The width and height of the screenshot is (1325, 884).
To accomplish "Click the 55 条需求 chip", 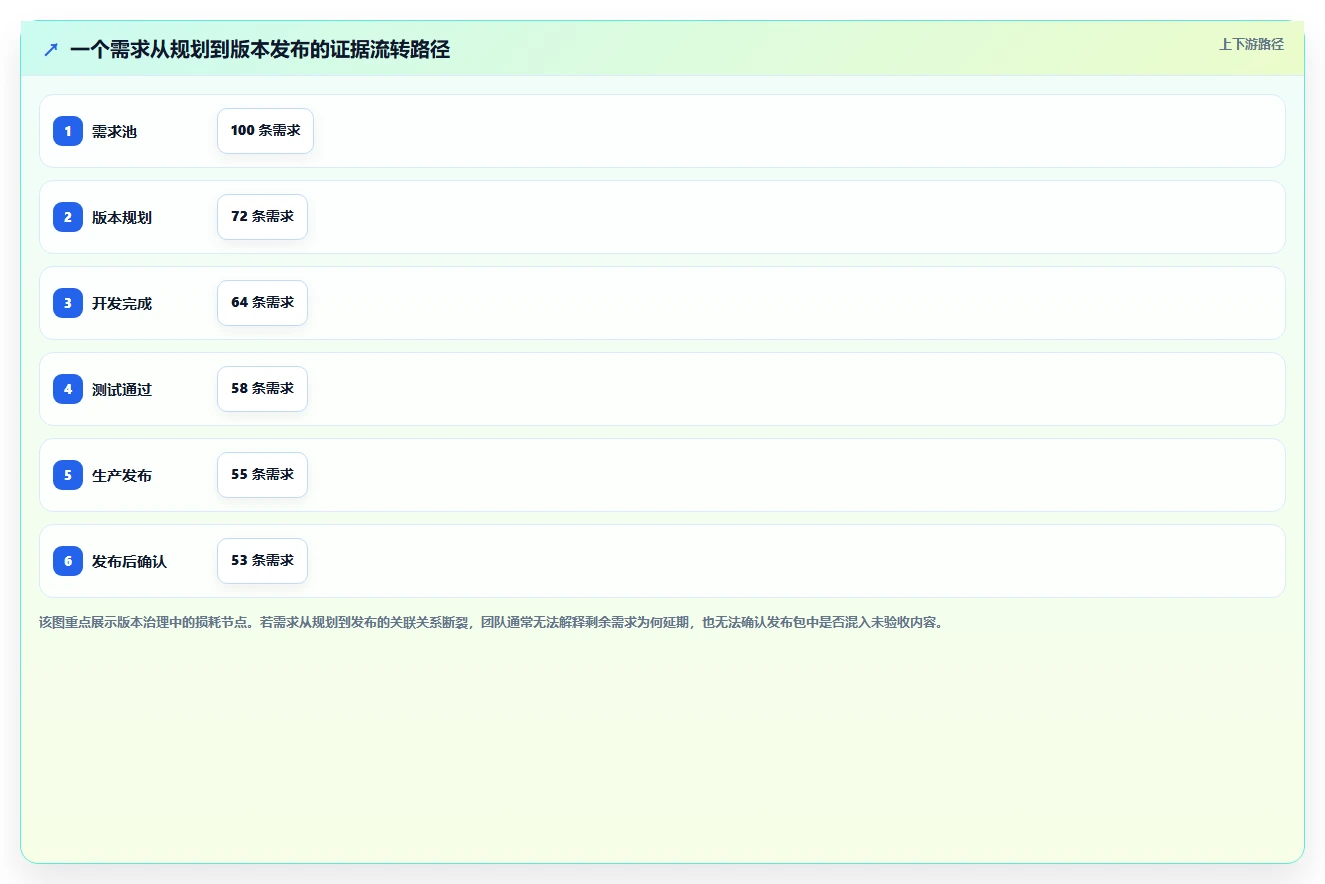I will click(x=262, y=475).
